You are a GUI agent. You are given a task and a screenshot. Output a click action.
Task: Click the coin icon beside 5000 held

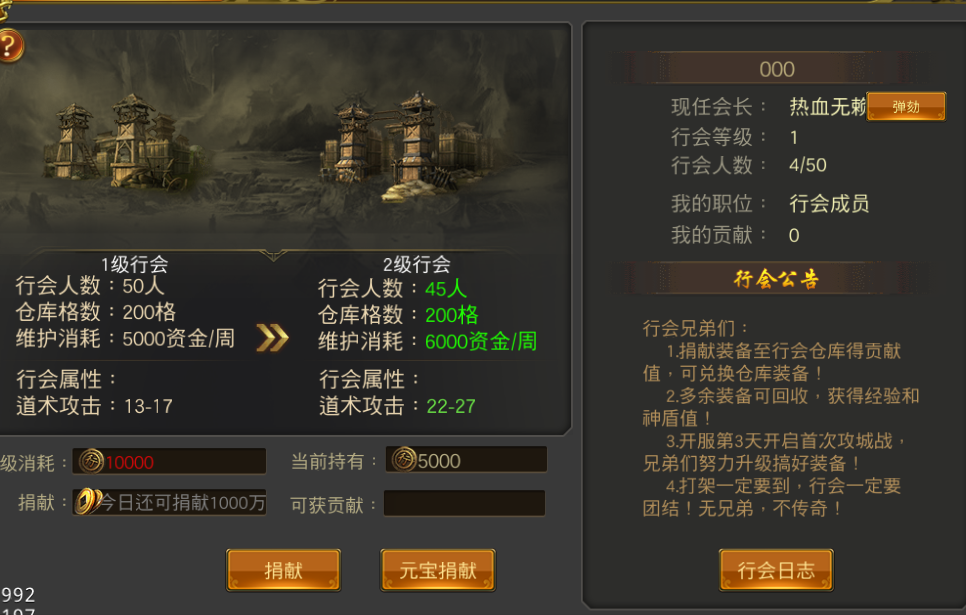(404, 459)
